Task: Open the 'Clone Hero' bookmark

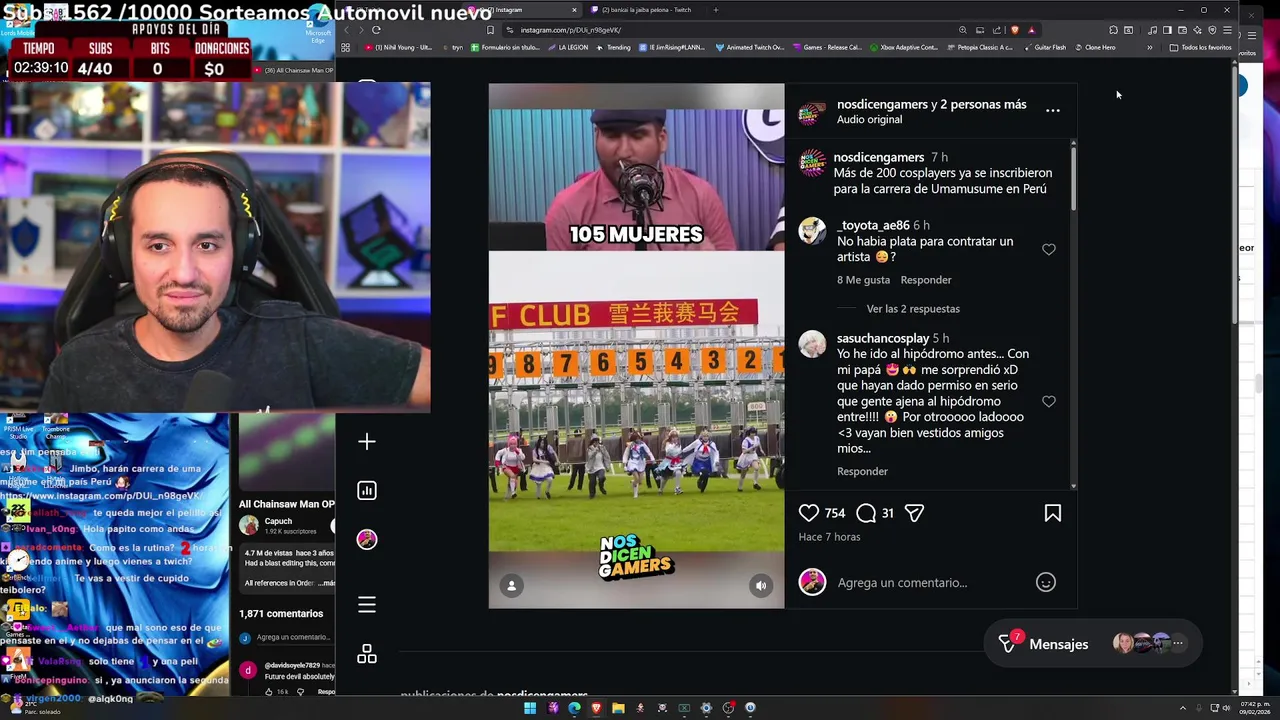Action: click(x=1095, y=47)
